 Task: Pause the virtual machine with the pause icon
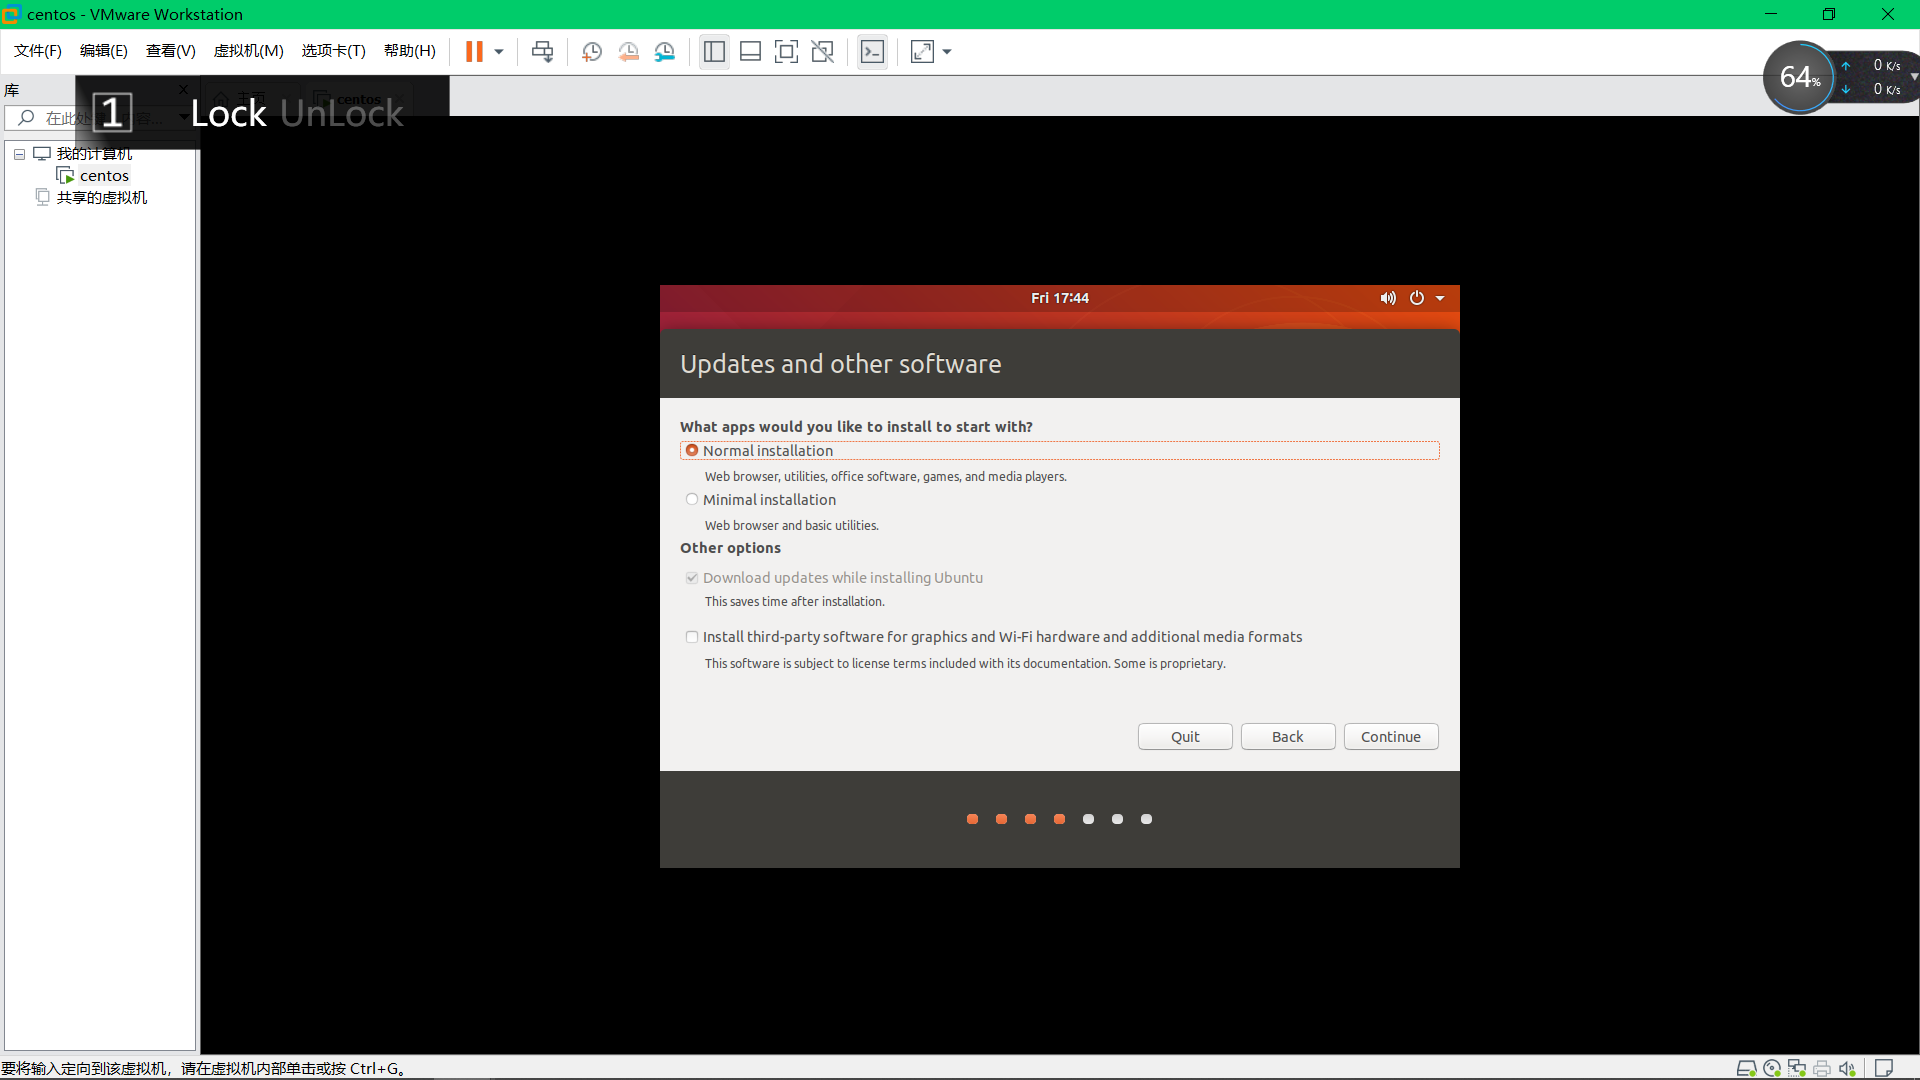tap(474, 52)
